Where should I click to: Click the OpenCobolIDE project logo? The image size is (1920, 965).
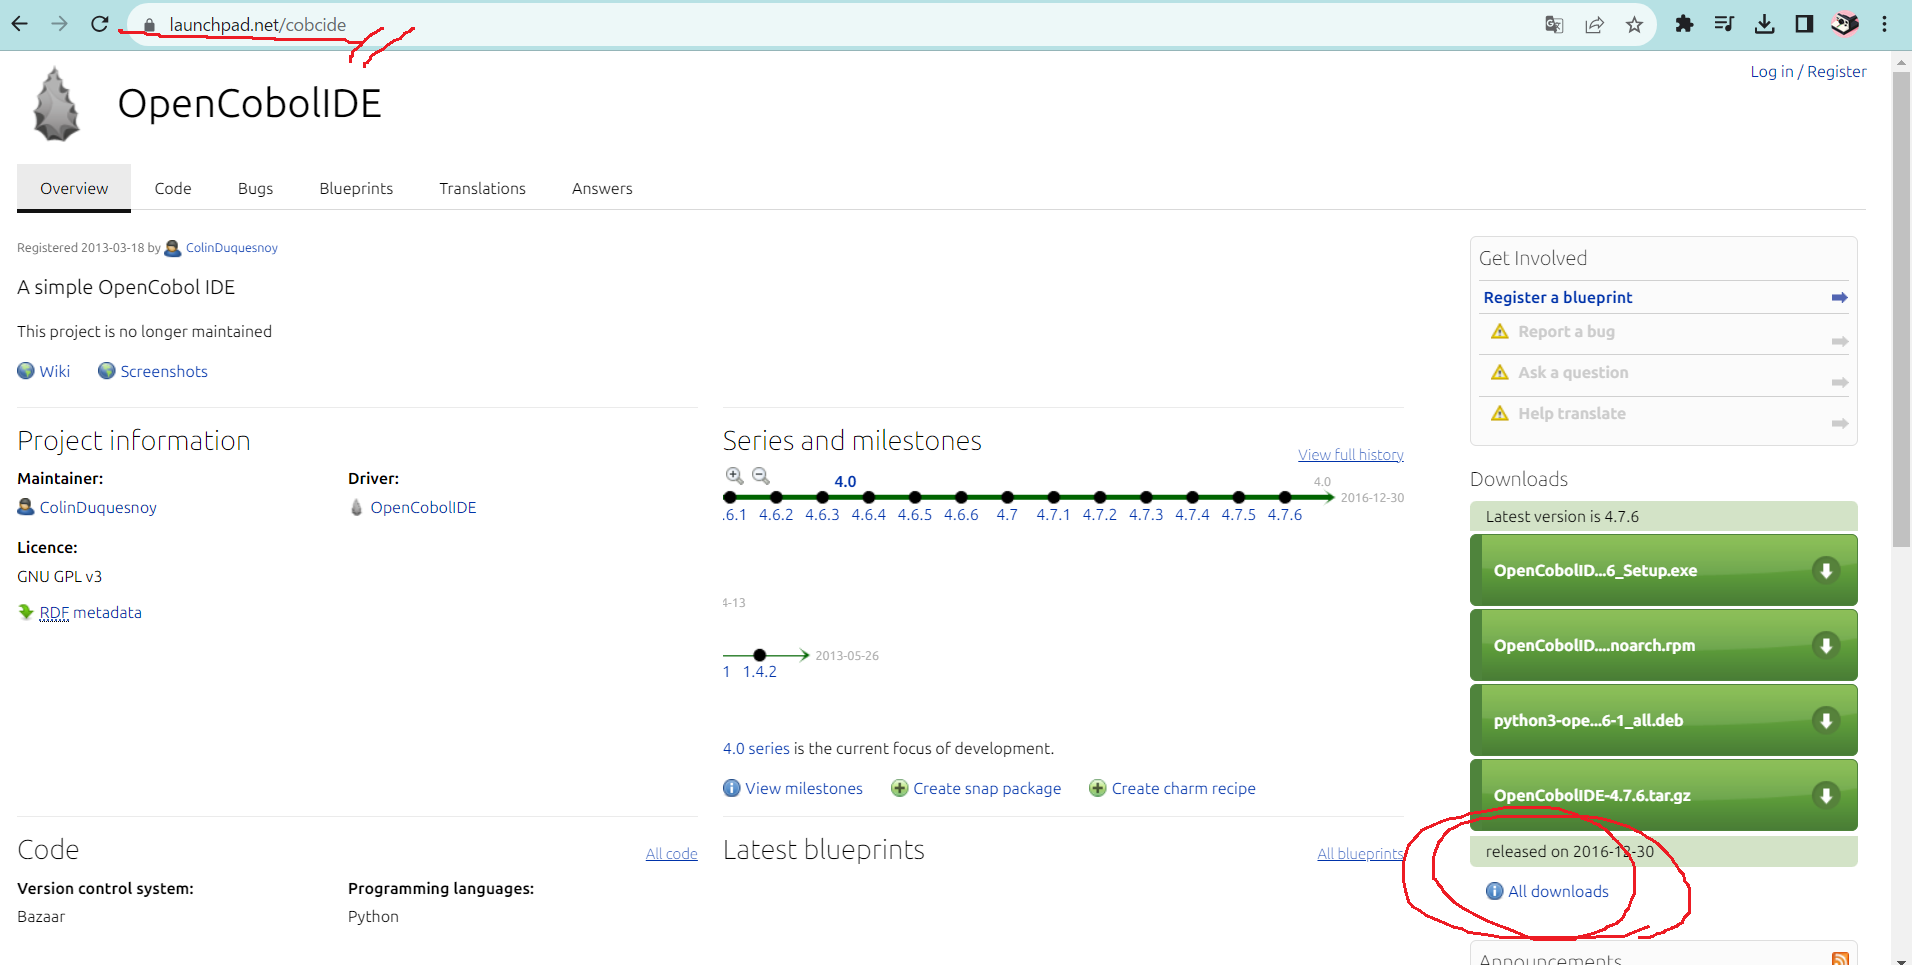[56, 103]
